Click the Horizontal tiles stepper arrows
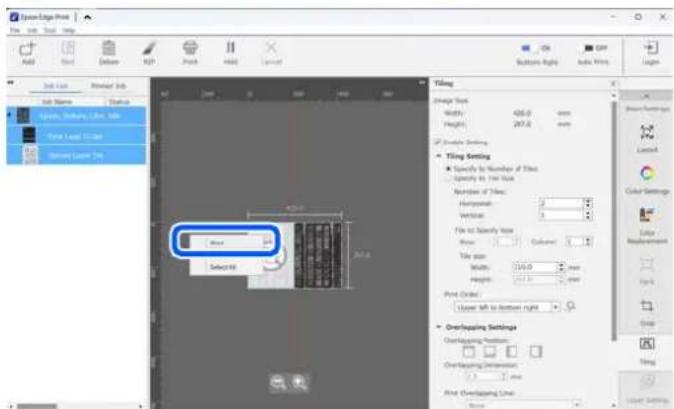The width and height of the screenshot is (674, 409). point(588,203)
